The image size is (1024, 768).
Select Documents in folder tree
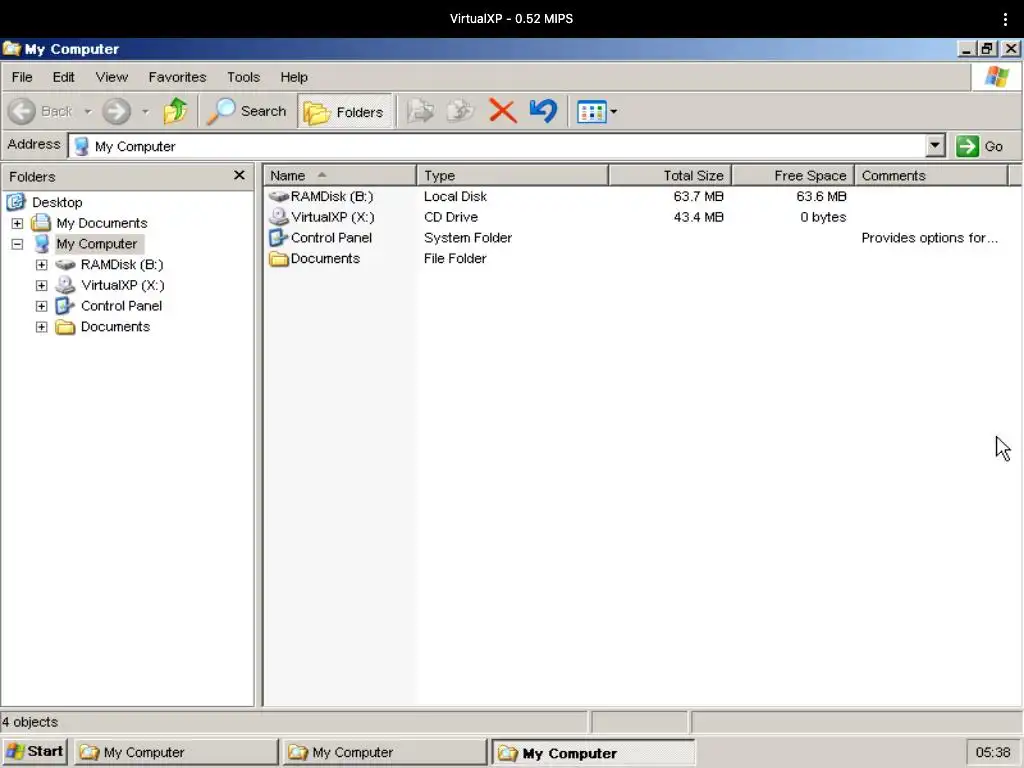point(115,327)
